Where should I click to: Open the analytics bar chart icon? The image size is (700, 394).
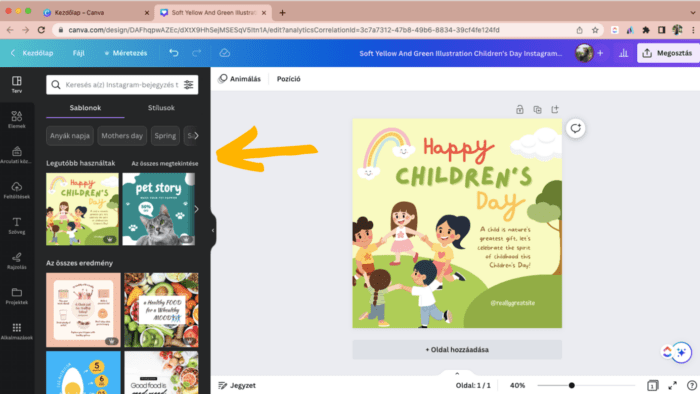[x=623, y=53]
